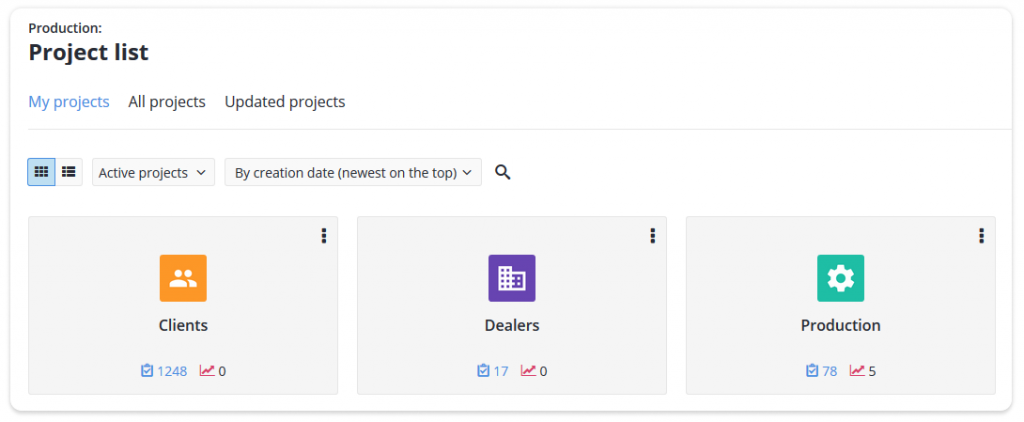Open the Production card three-dot menu
1024x422 pixels.
981,236
